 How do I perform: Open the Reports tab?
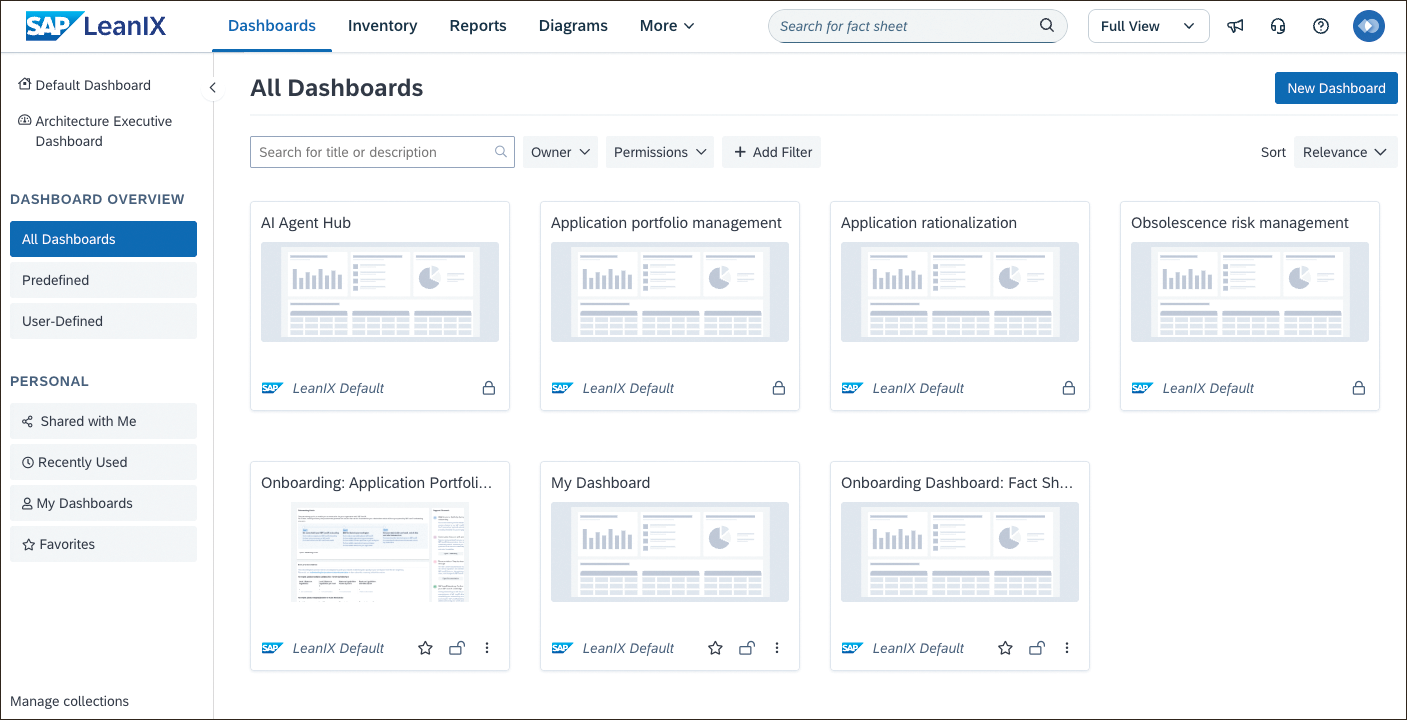[478, 26]
